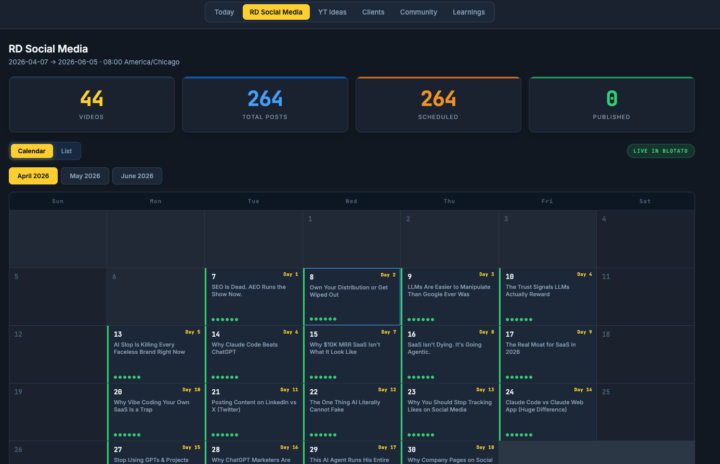Screen dimensions: 720x464
Task: Click the 0 Published card
Action: pyautogui.click(x=612, y=105)
